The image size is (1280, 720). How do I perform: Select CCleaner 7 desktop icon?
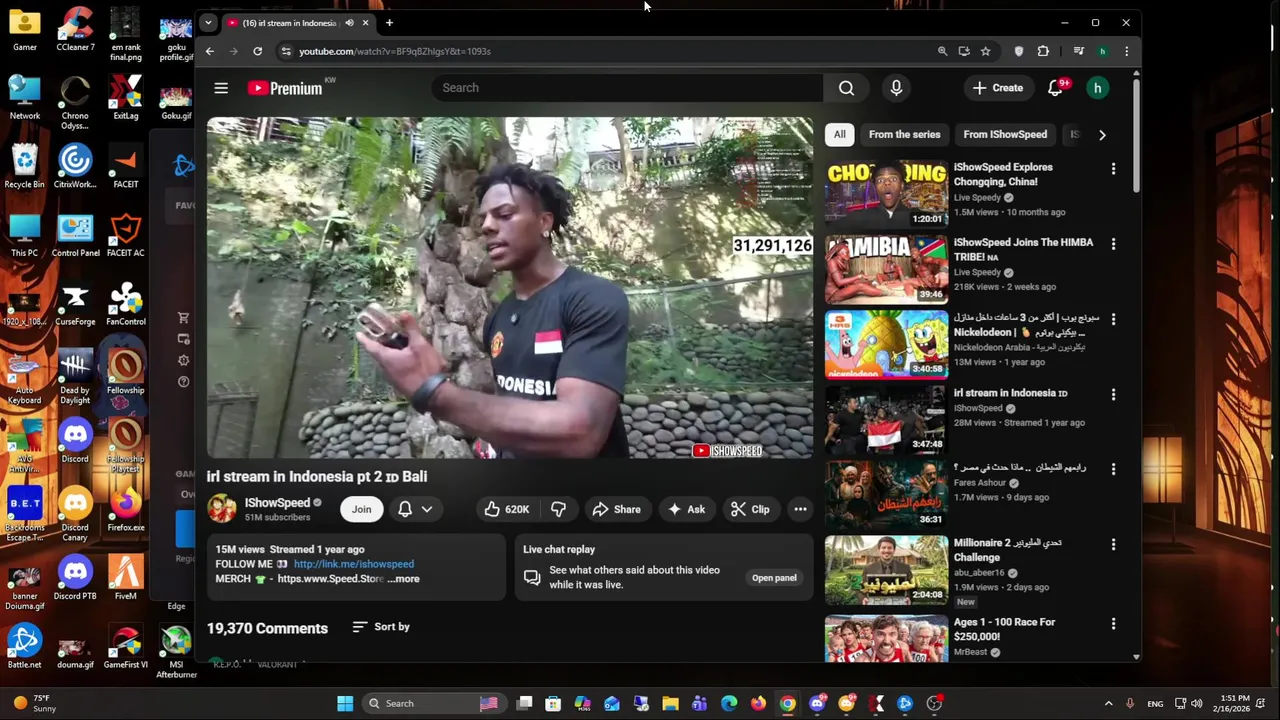click(75, 29)
